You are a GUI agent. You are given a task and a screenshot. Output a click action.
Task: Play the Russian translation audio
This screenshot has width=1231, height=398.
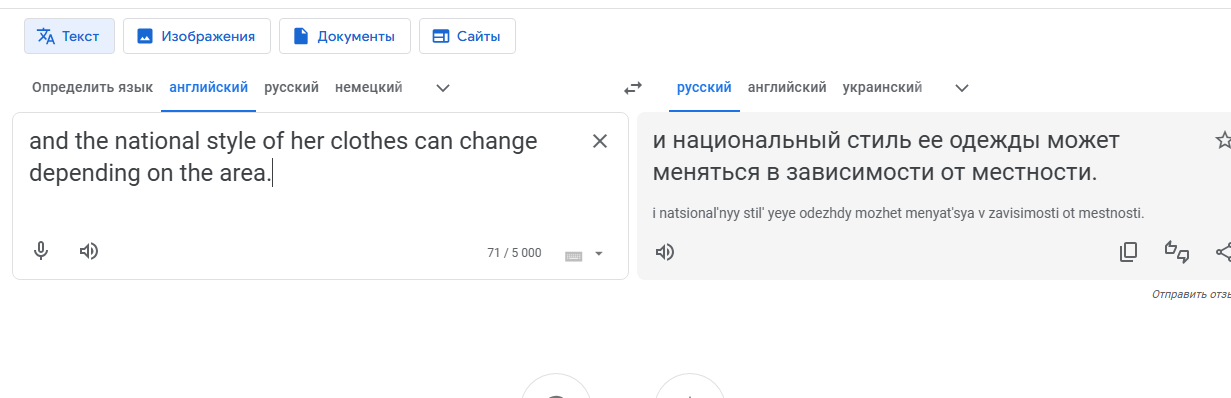tap(665, 252)
